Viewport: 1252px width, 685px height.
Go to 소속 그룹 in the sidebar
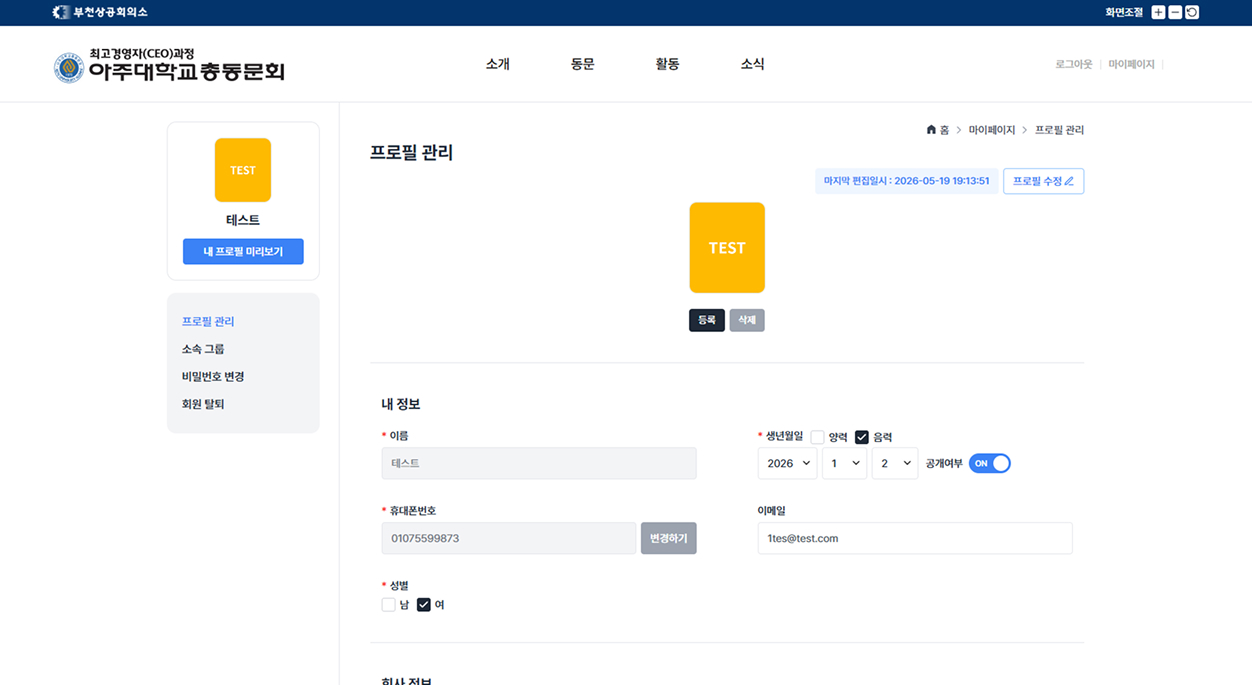(x=203, y=349)
